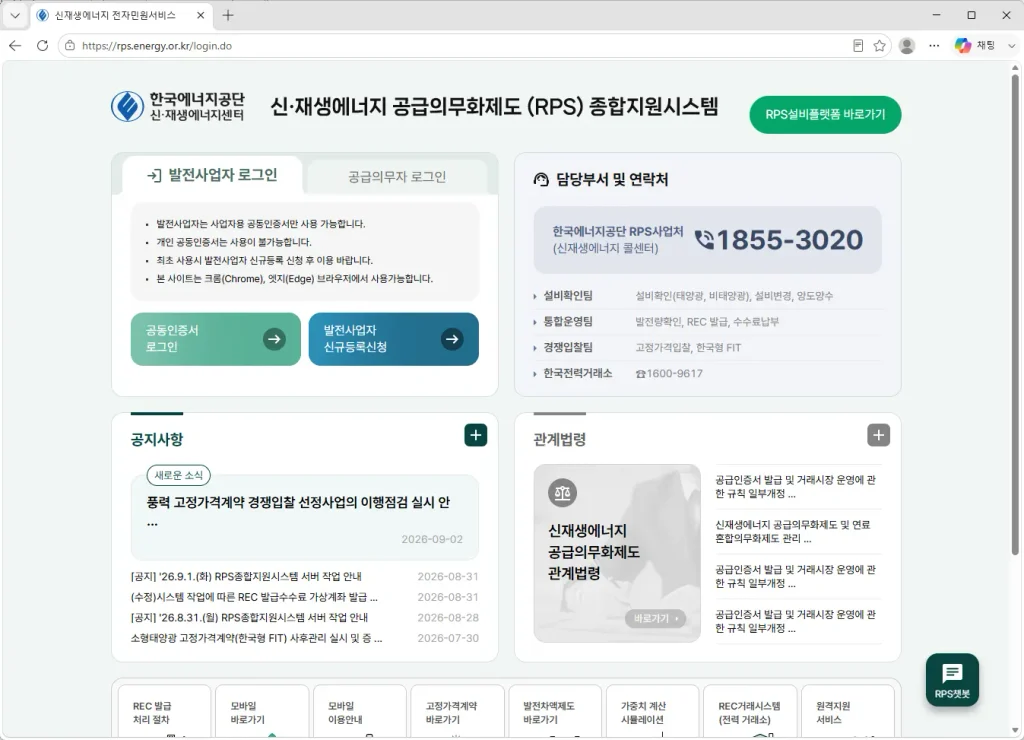Image resolution: width=1024 pixels, height=740 pixels.
Task: Open the 풍력 고정가격계약 경쟁입찰 notice card
Action: (x=304, y=517)
